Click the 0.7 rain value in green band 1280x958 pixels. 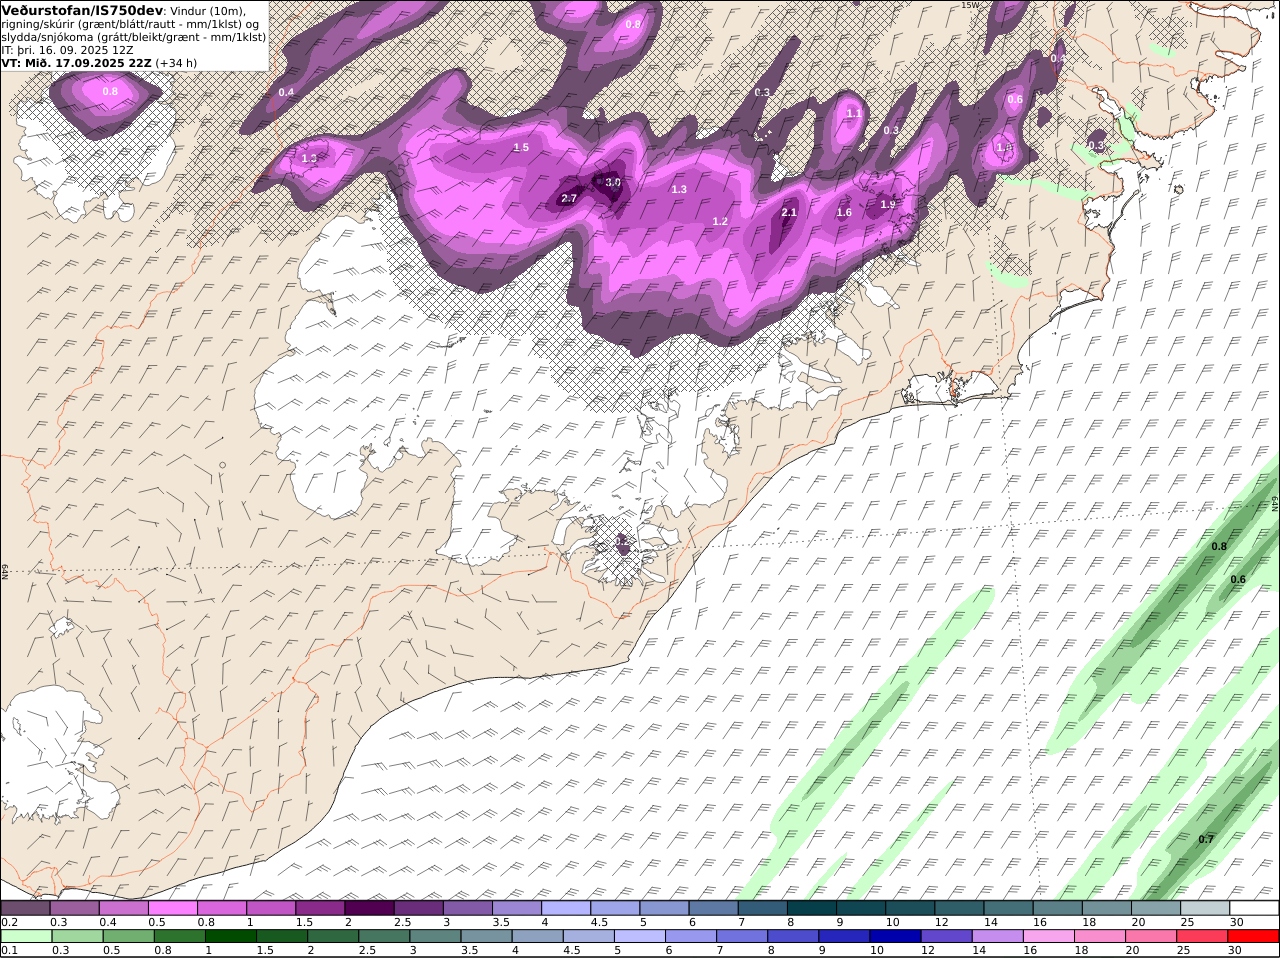(x=1206, y=839)
